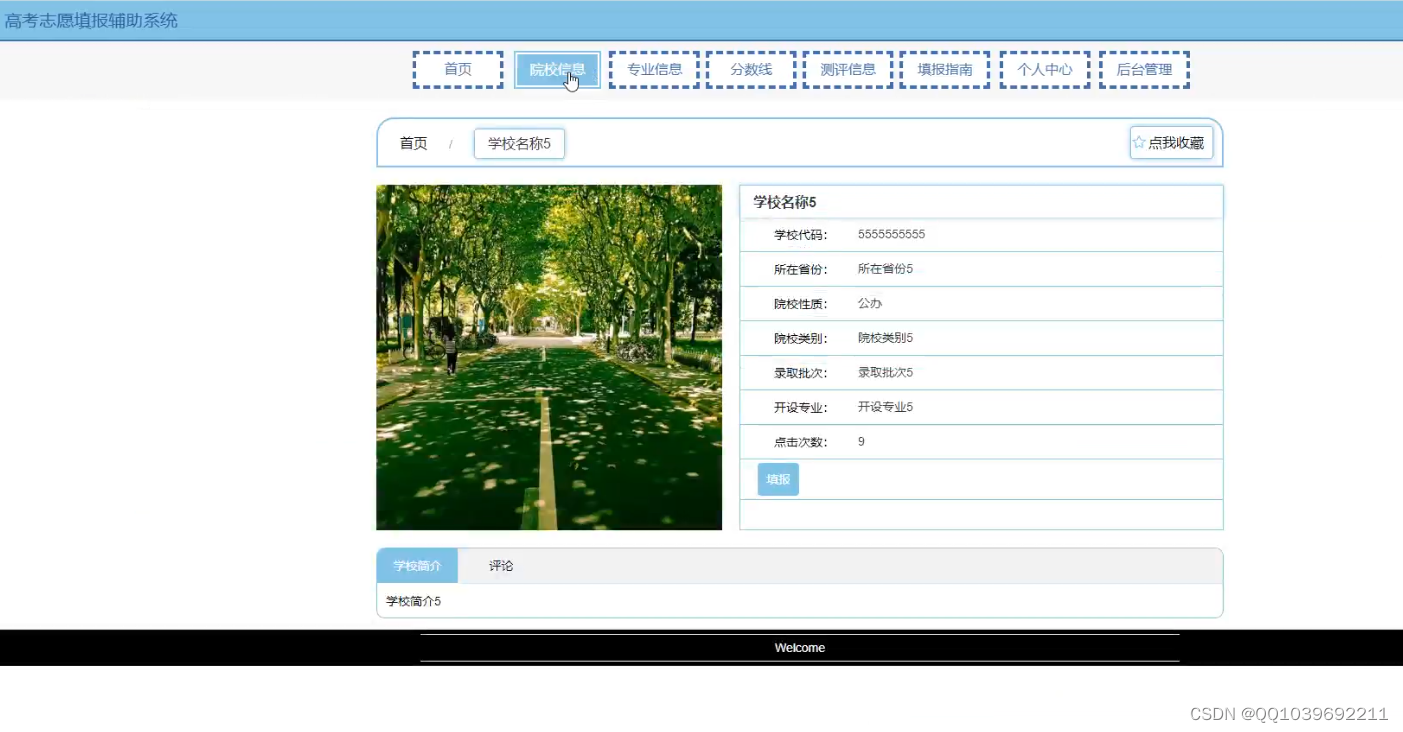Click the click count value 9
Screen dimensions: 1403x732
(x=861, y=441)
